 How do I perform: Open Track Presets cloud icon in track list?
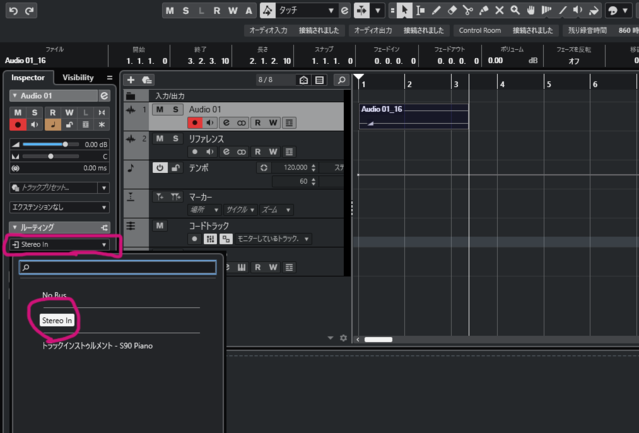tap(147, 80)
